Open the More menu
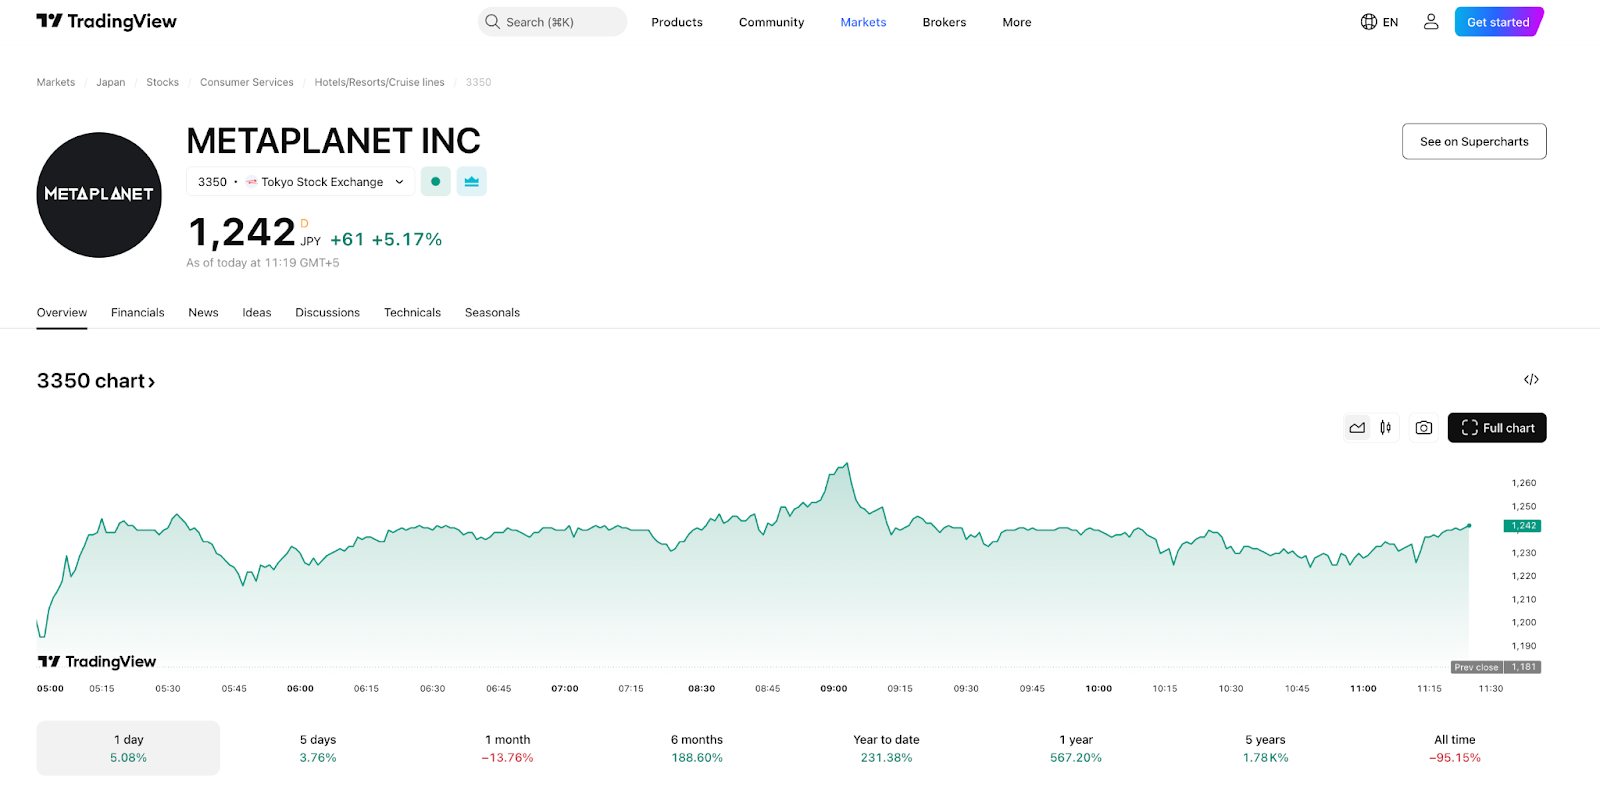This screenshot has height=805, width=1600. (x=1017, y=22)
